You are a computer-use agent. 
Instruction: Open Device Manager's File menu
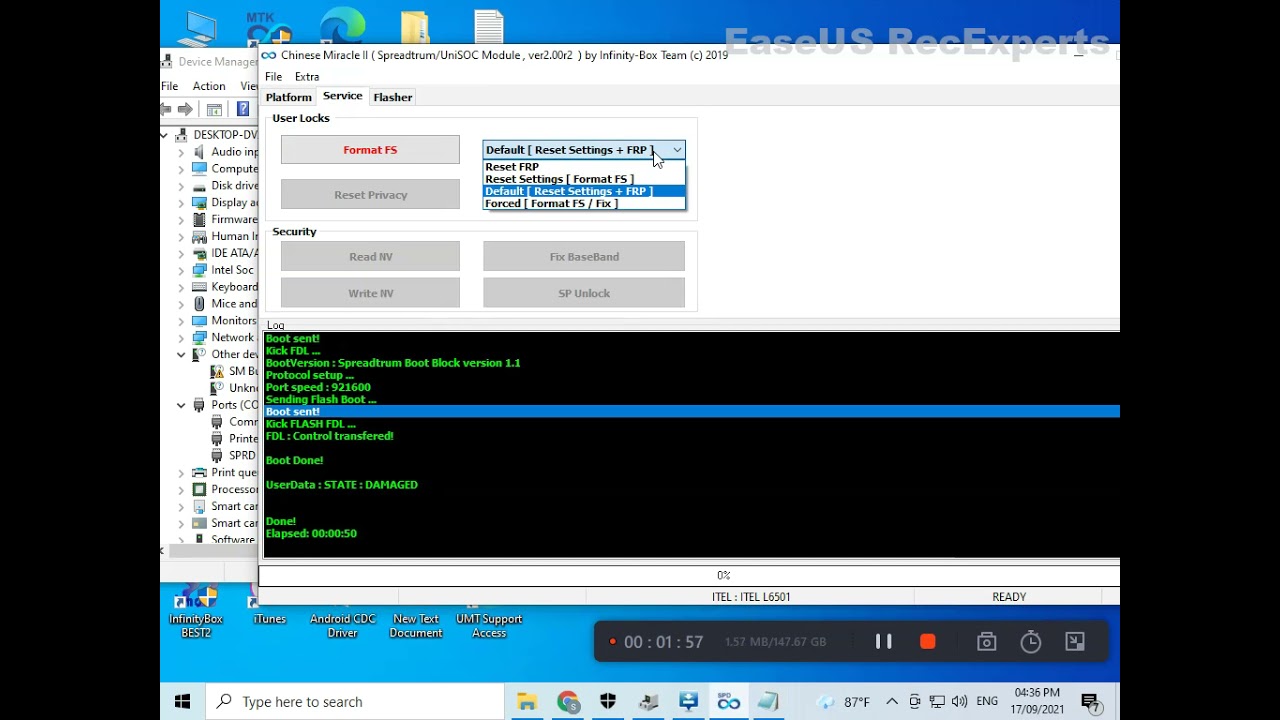click(x=170, y=86)
